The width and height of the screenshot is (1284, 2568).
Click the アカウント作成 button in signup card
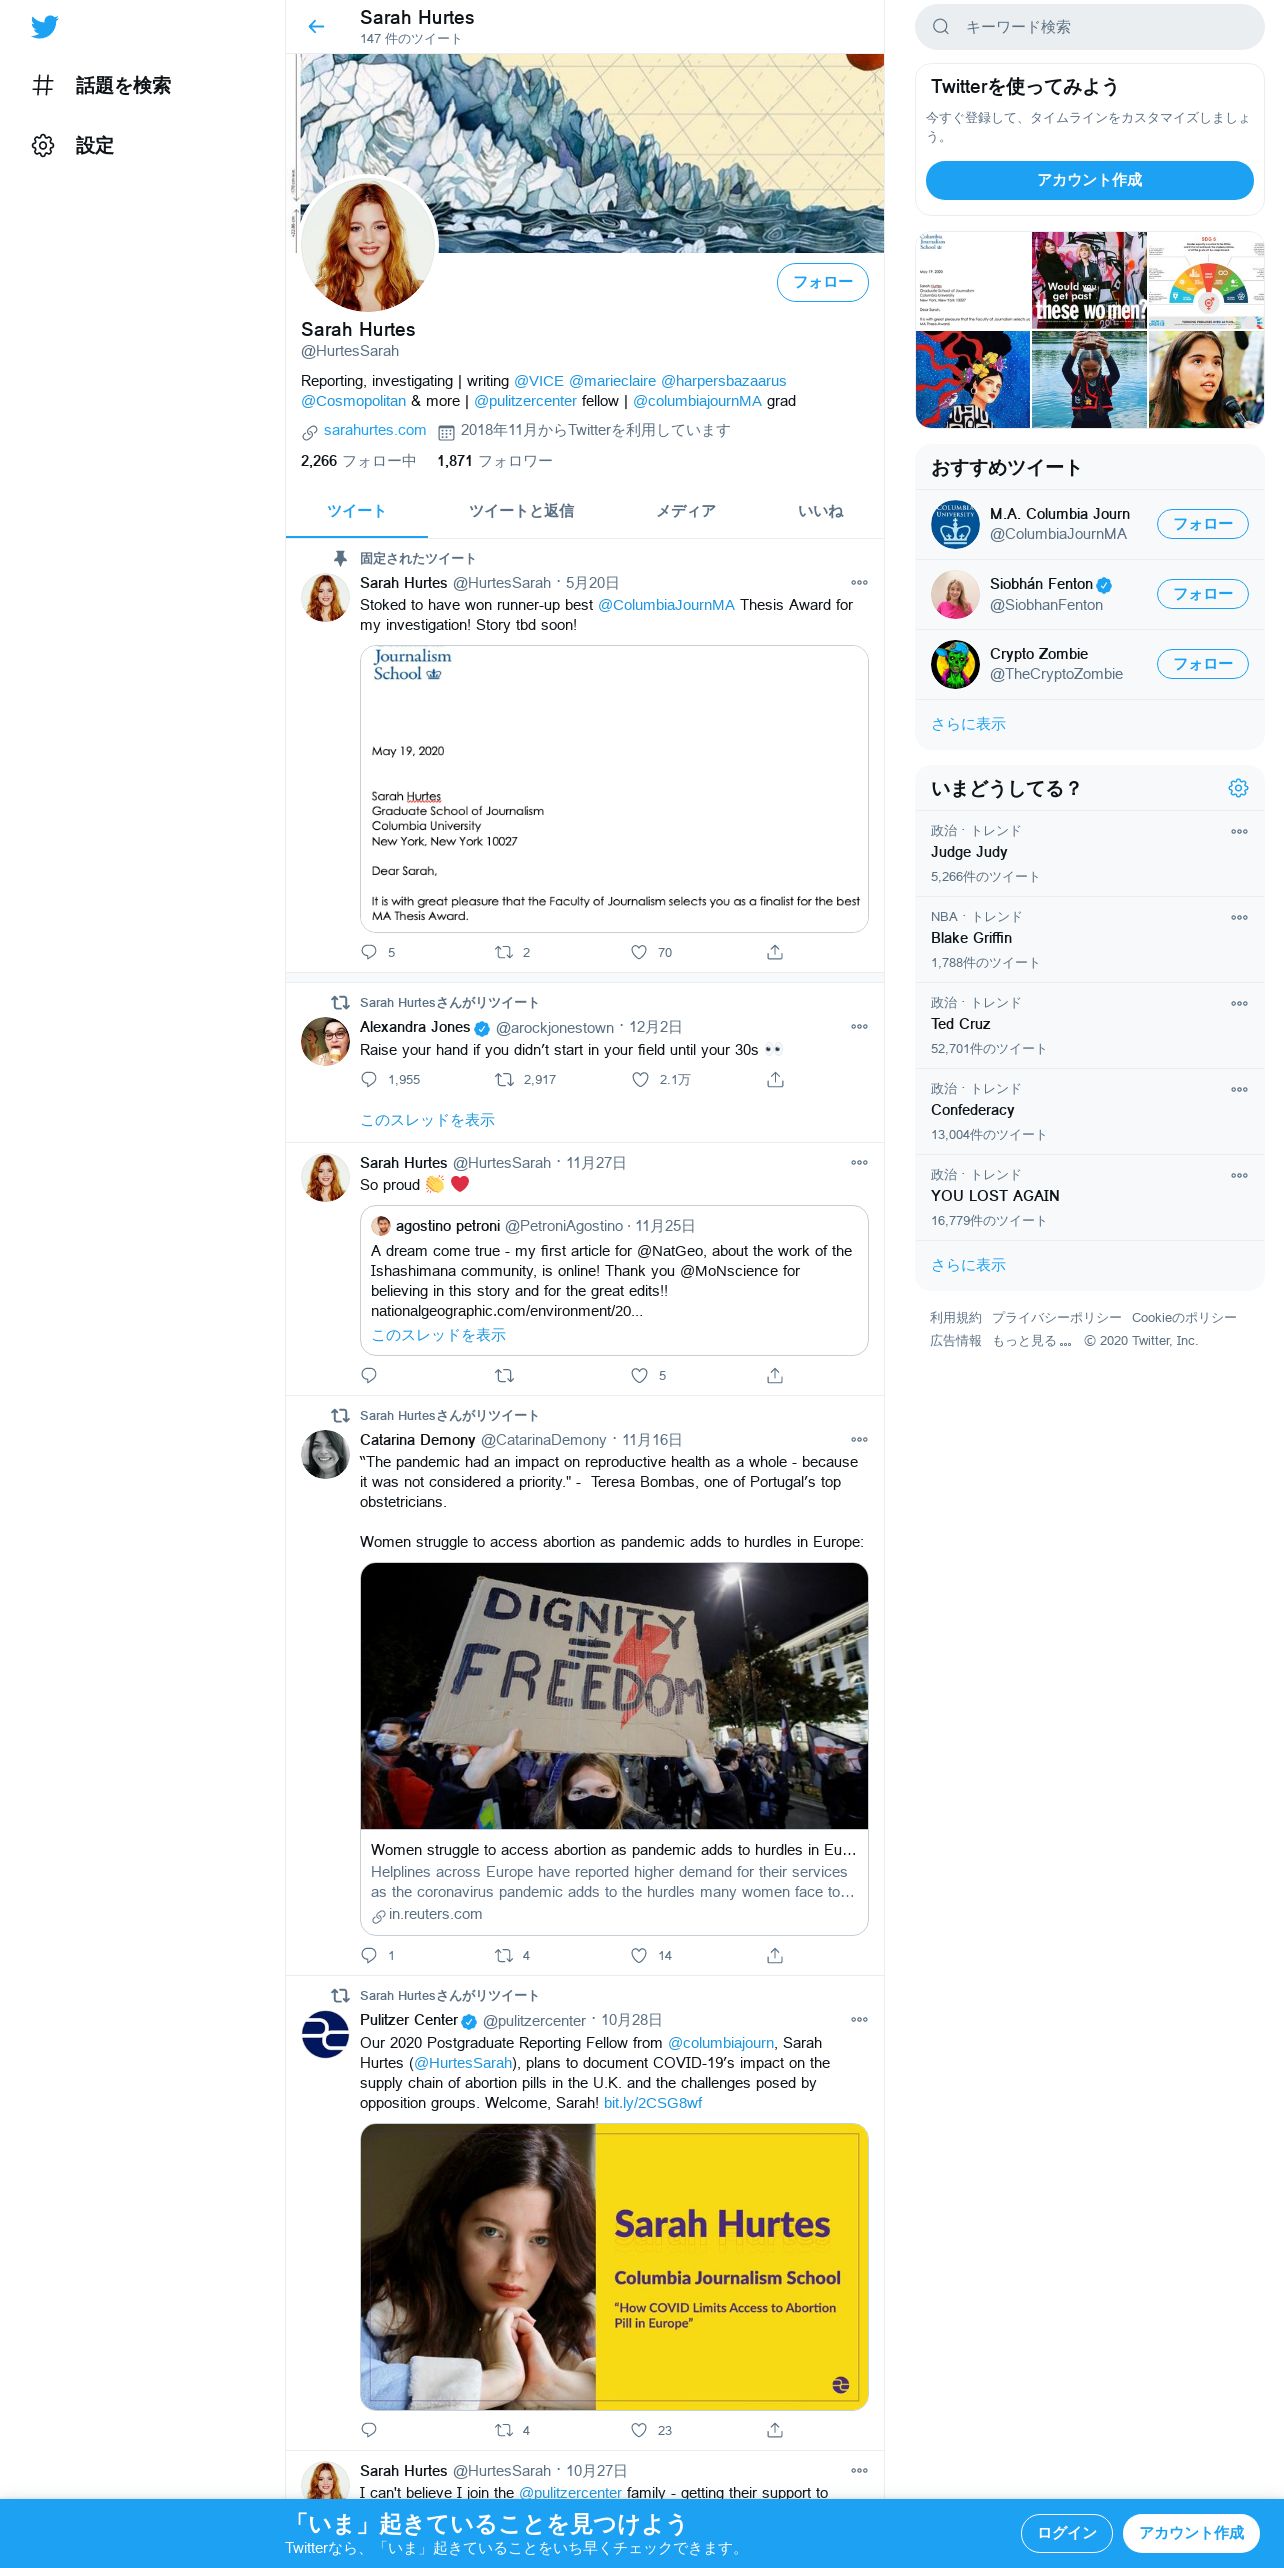pyautogui.click(x=1089, y=180)
